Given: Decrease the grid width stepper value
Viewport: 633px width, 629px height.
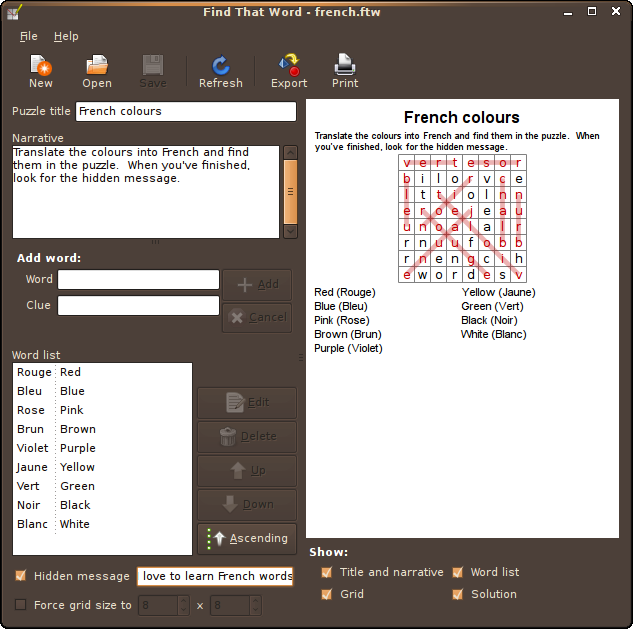Looking at the screenshot, I should (183, 610).
